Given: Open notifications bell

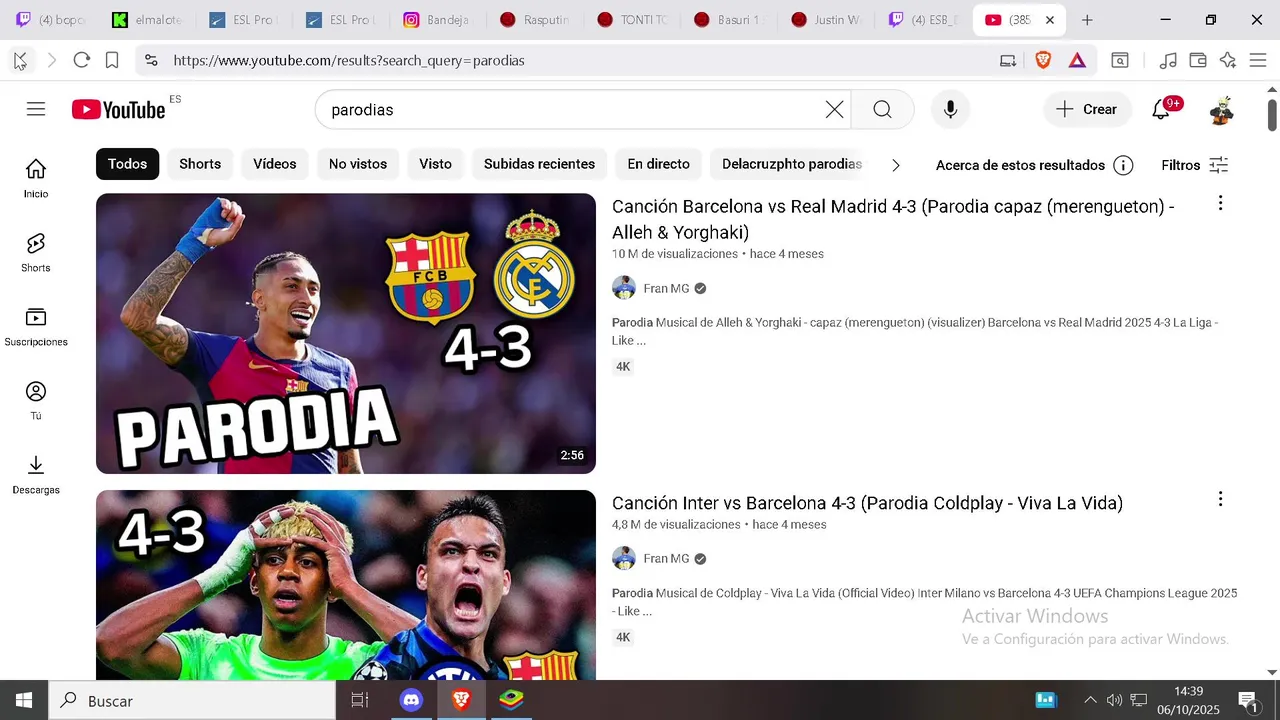Looking at the screenshot, I should coord(1161,110).
